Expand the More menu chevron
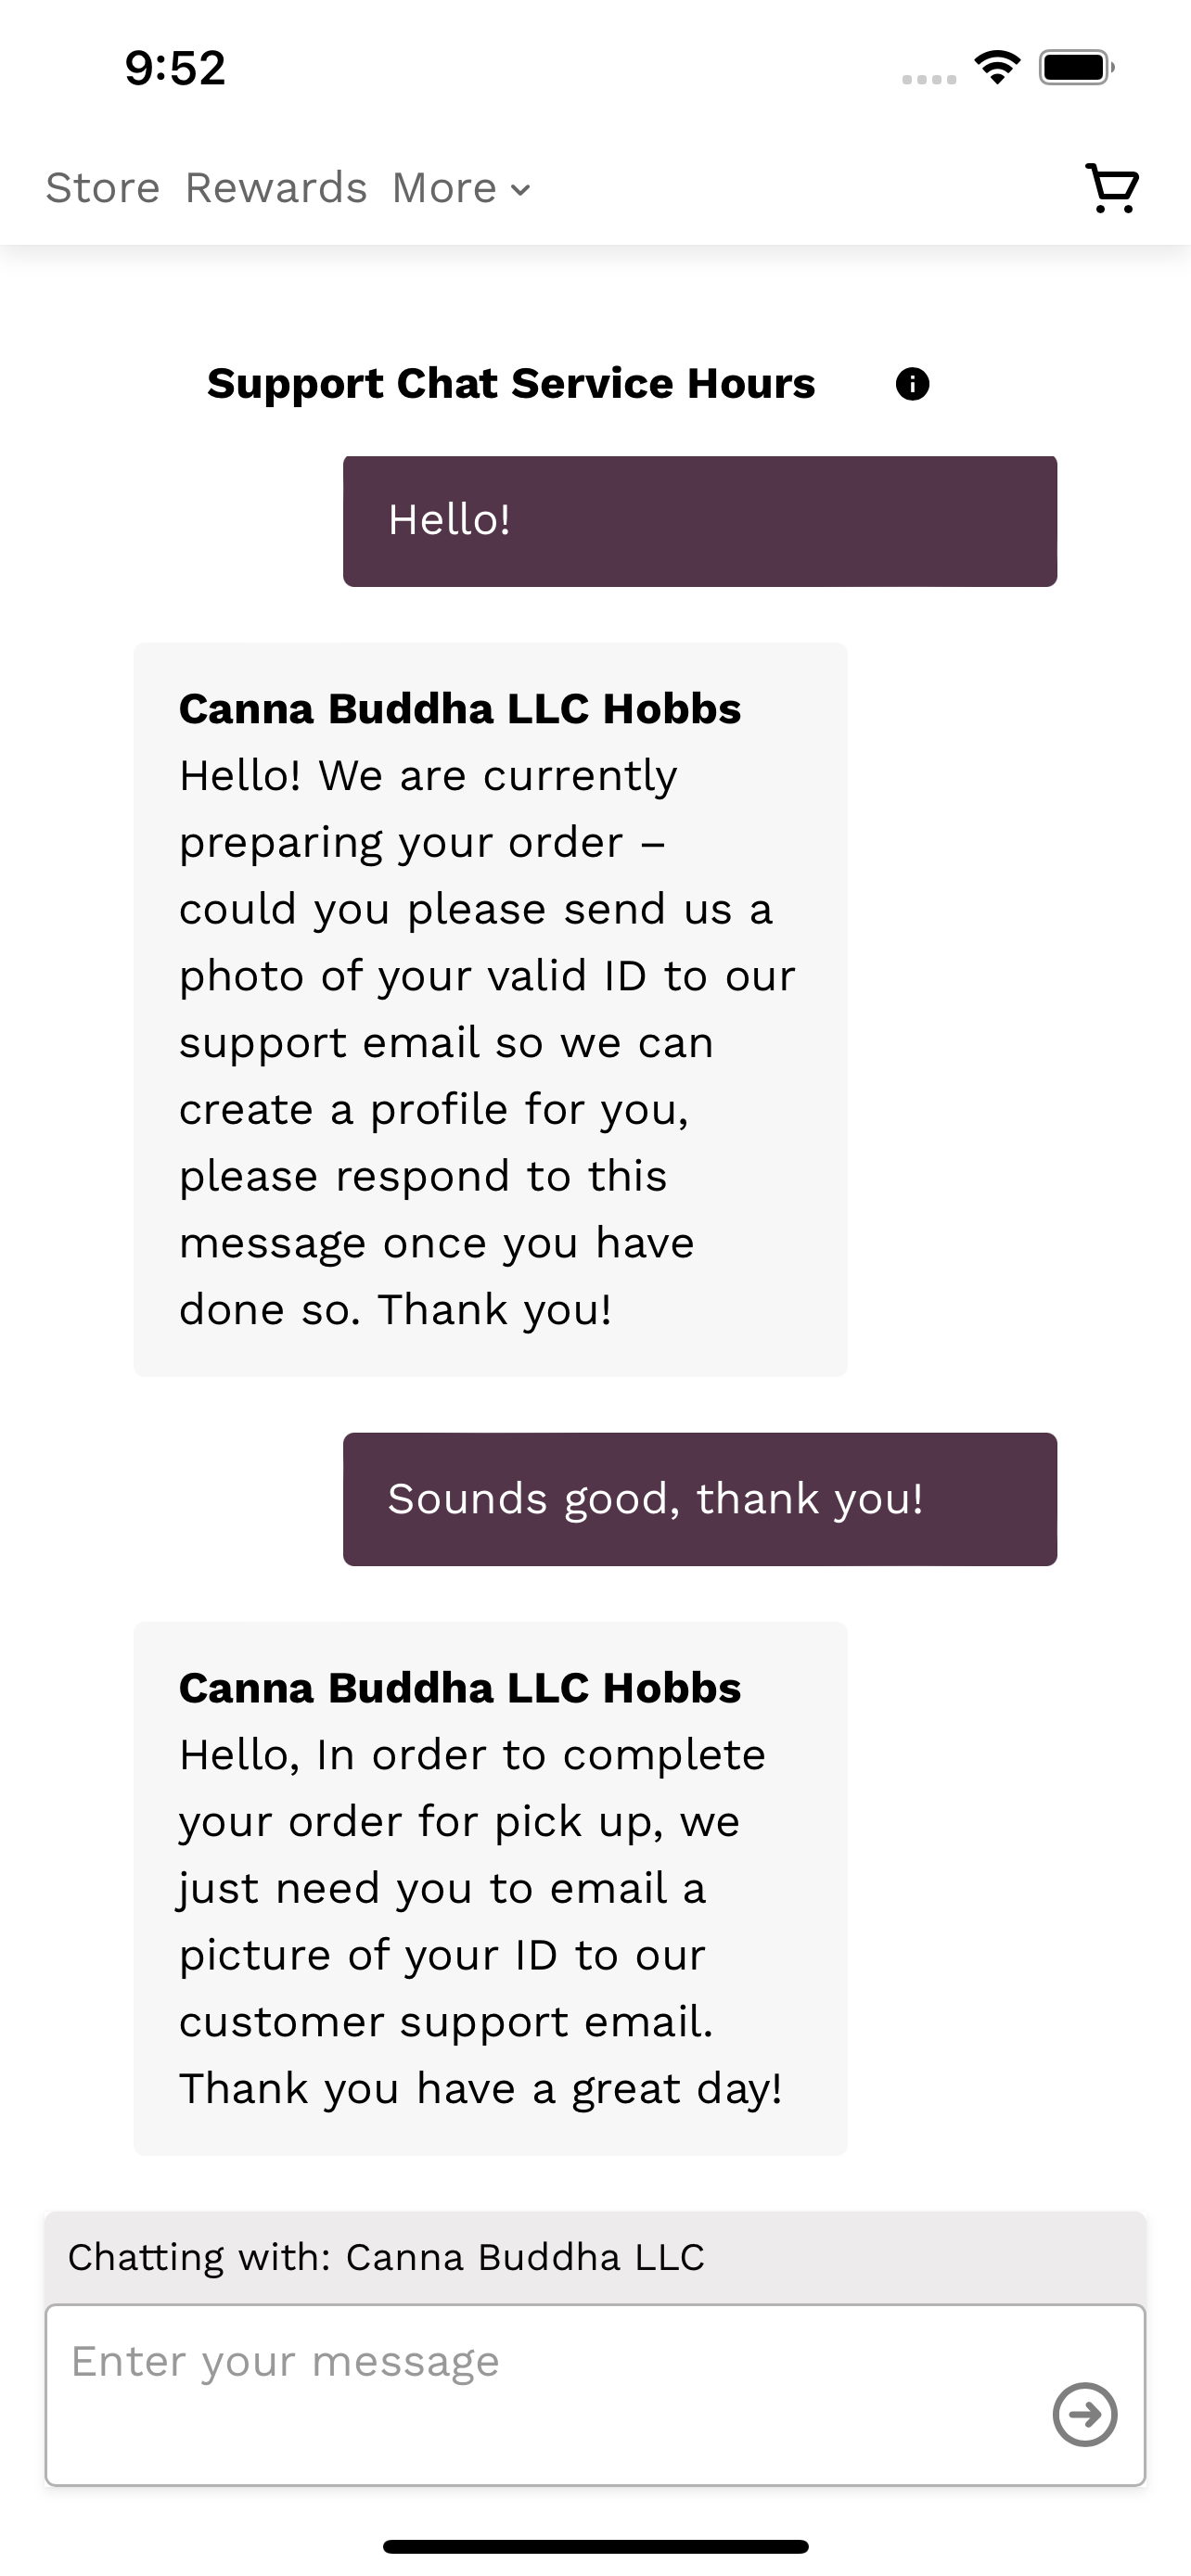This screenshot has height=2576, width=1191. 520,189
